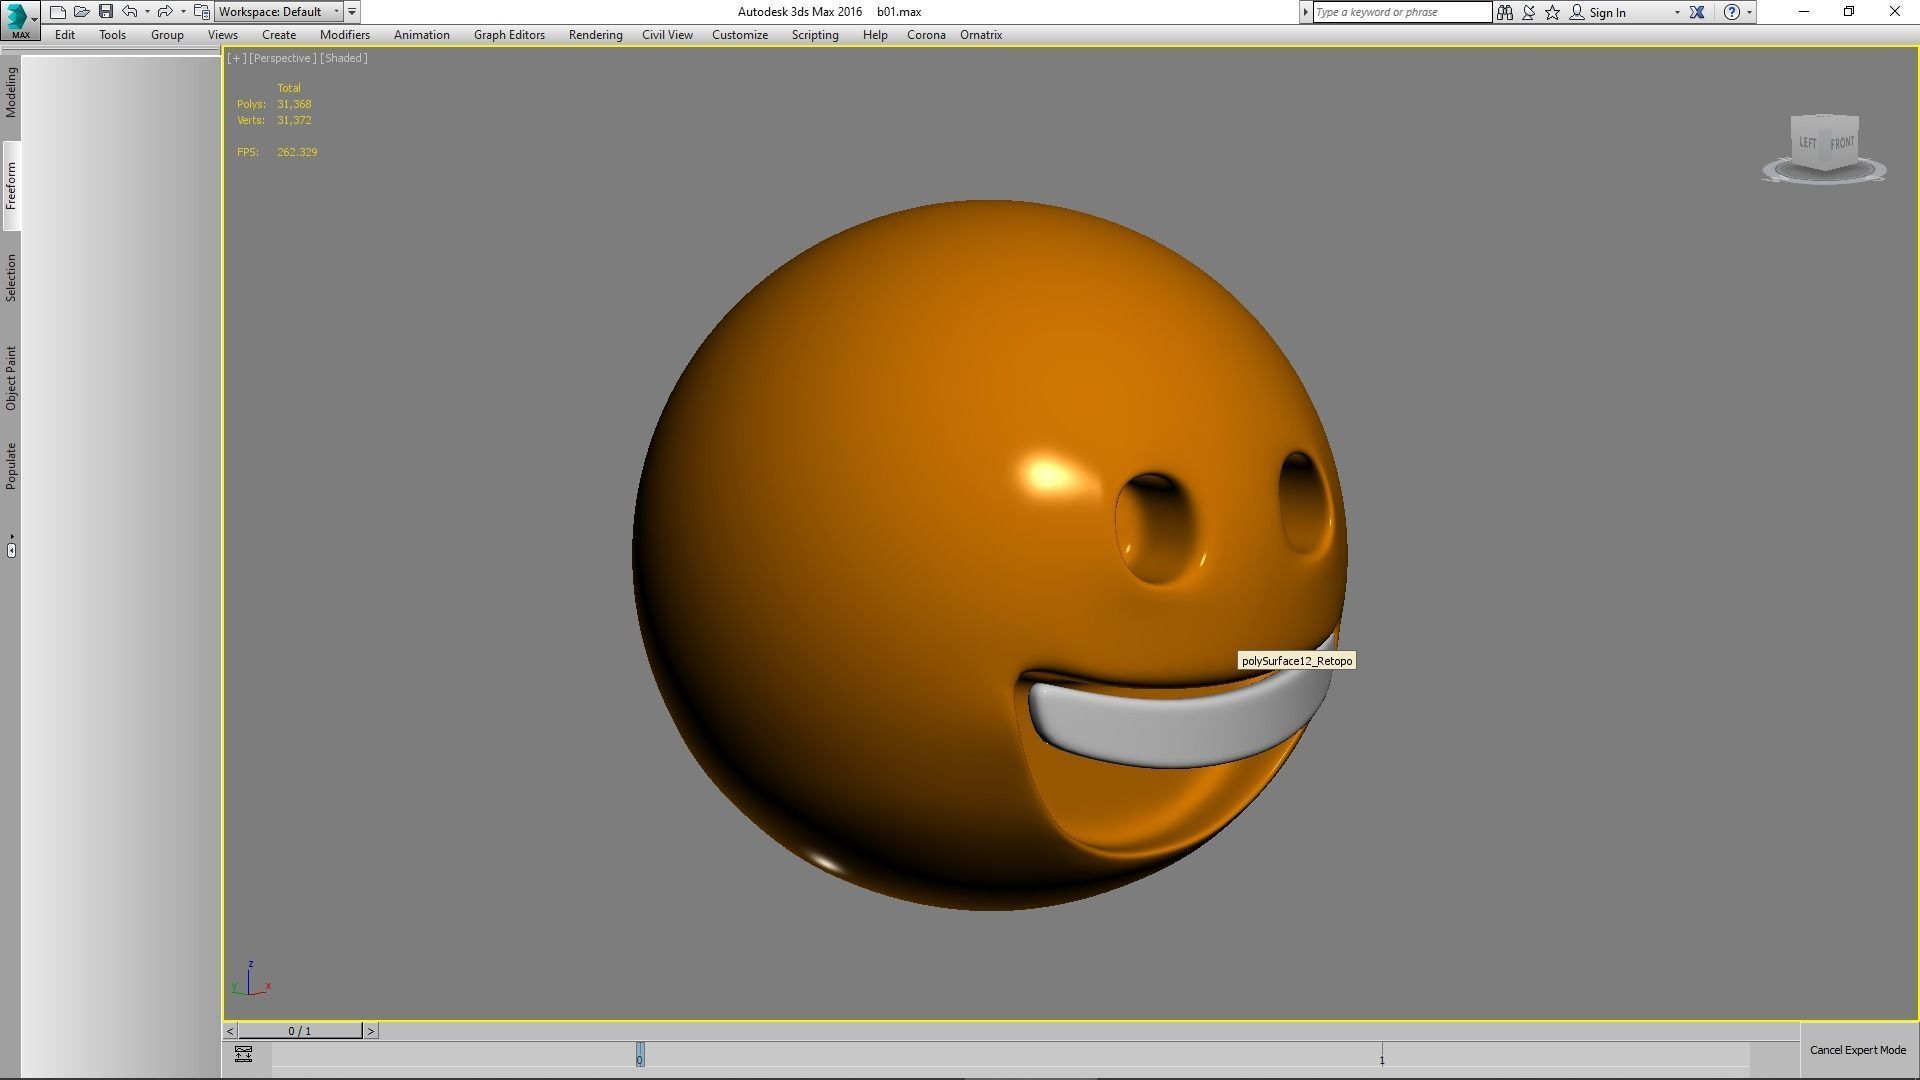The image size is (1920, 1080).
Task: Open the Mini Curve Editor icon
Action: [244, 1054]
